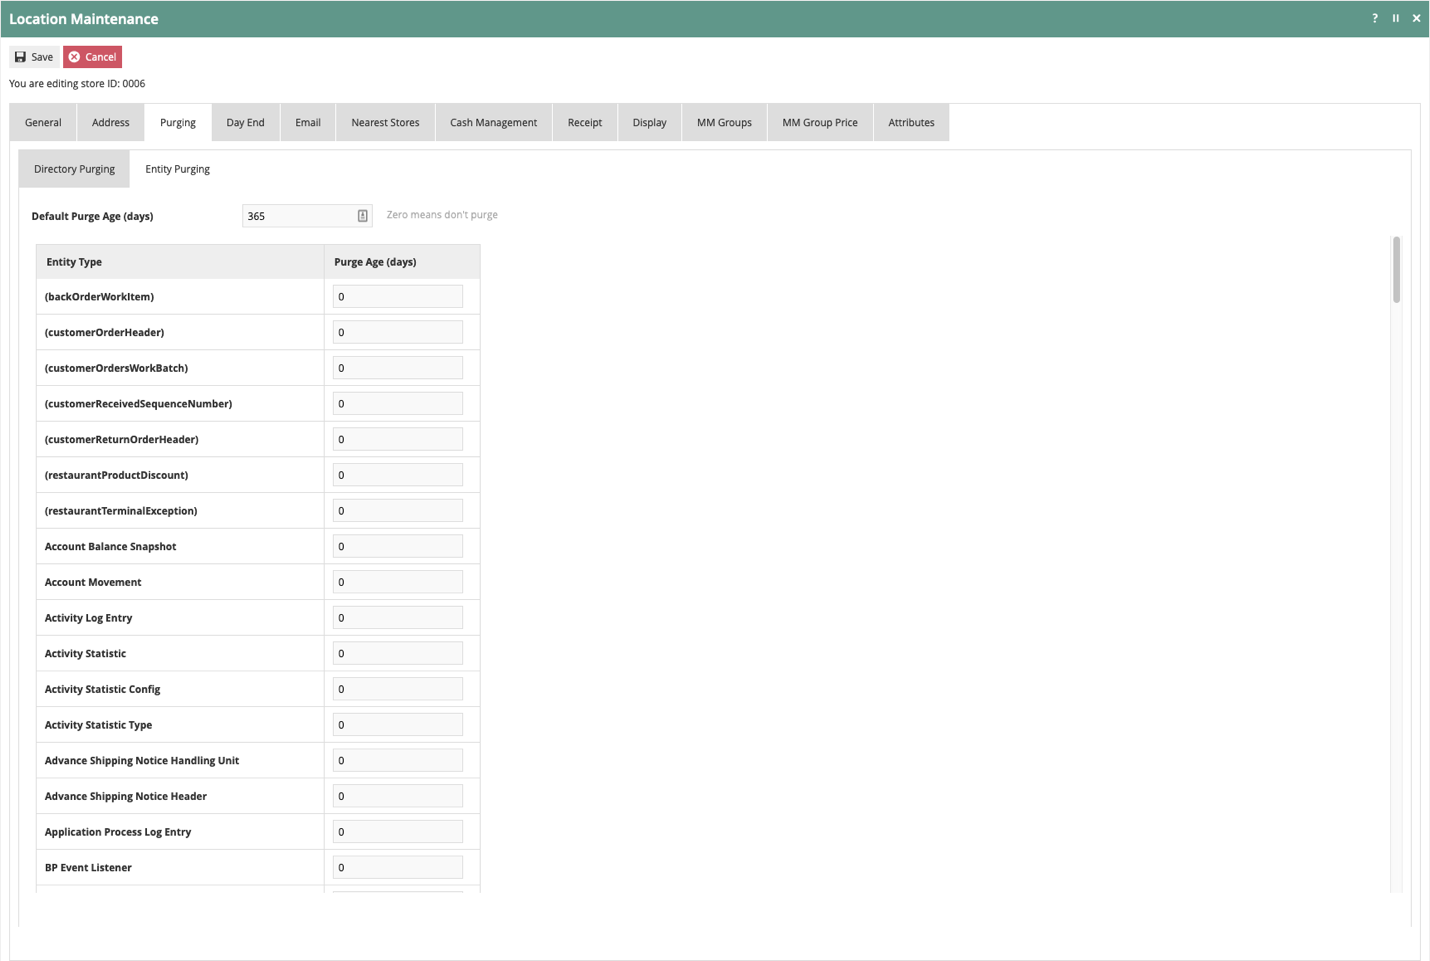The image size is (1430, 961).
Task: Edit purge age for (restaurantTerminalException)
Action: [x=398, y=510]
